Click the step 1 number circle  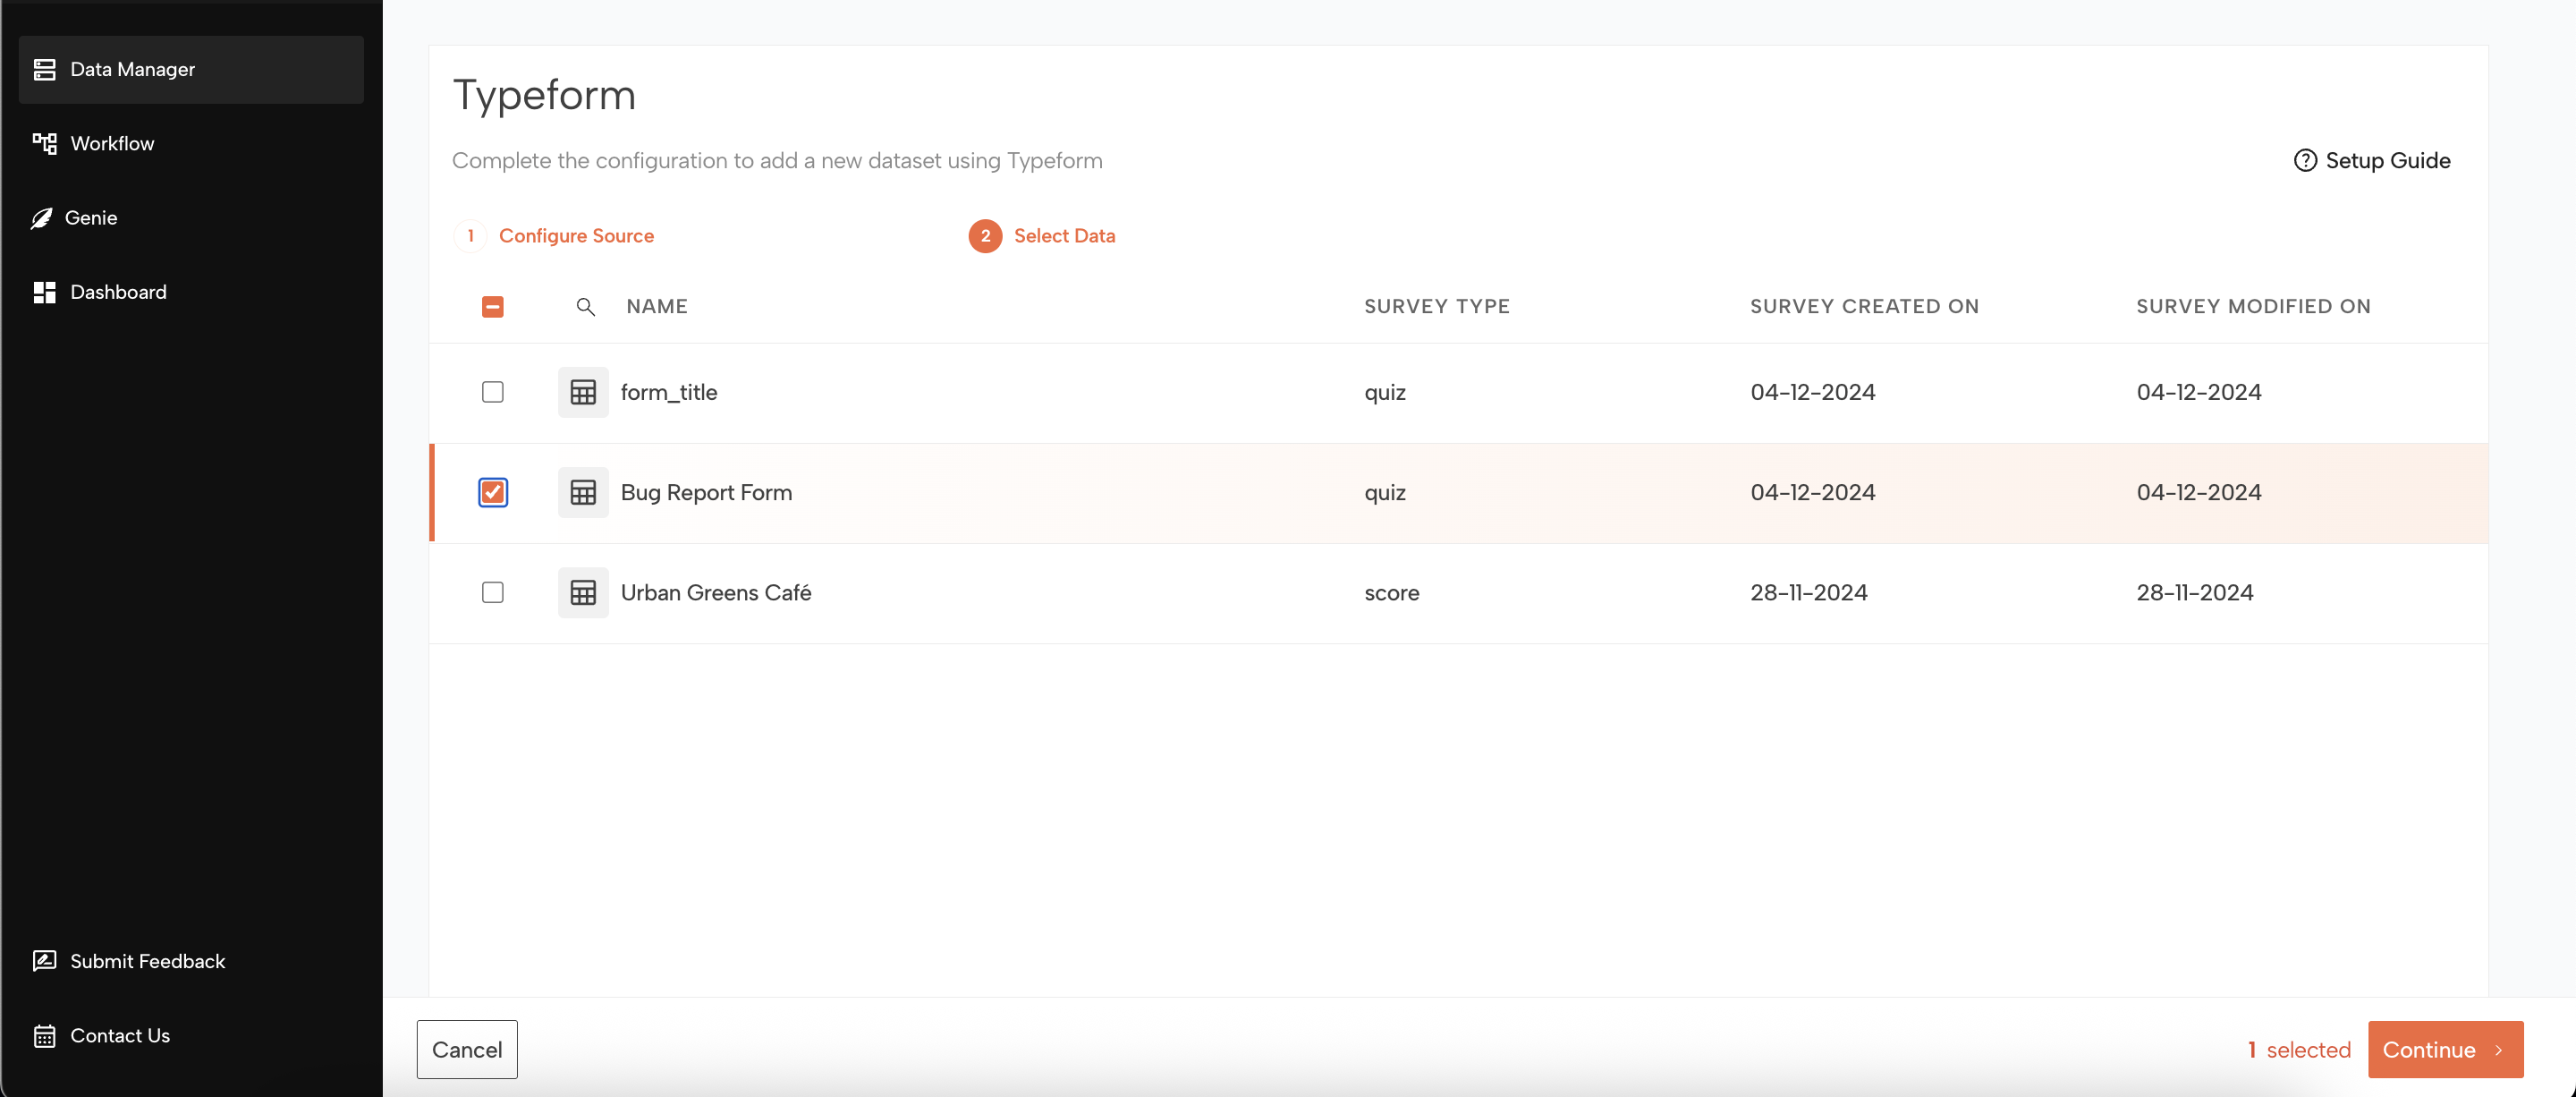tap(470, 236)
